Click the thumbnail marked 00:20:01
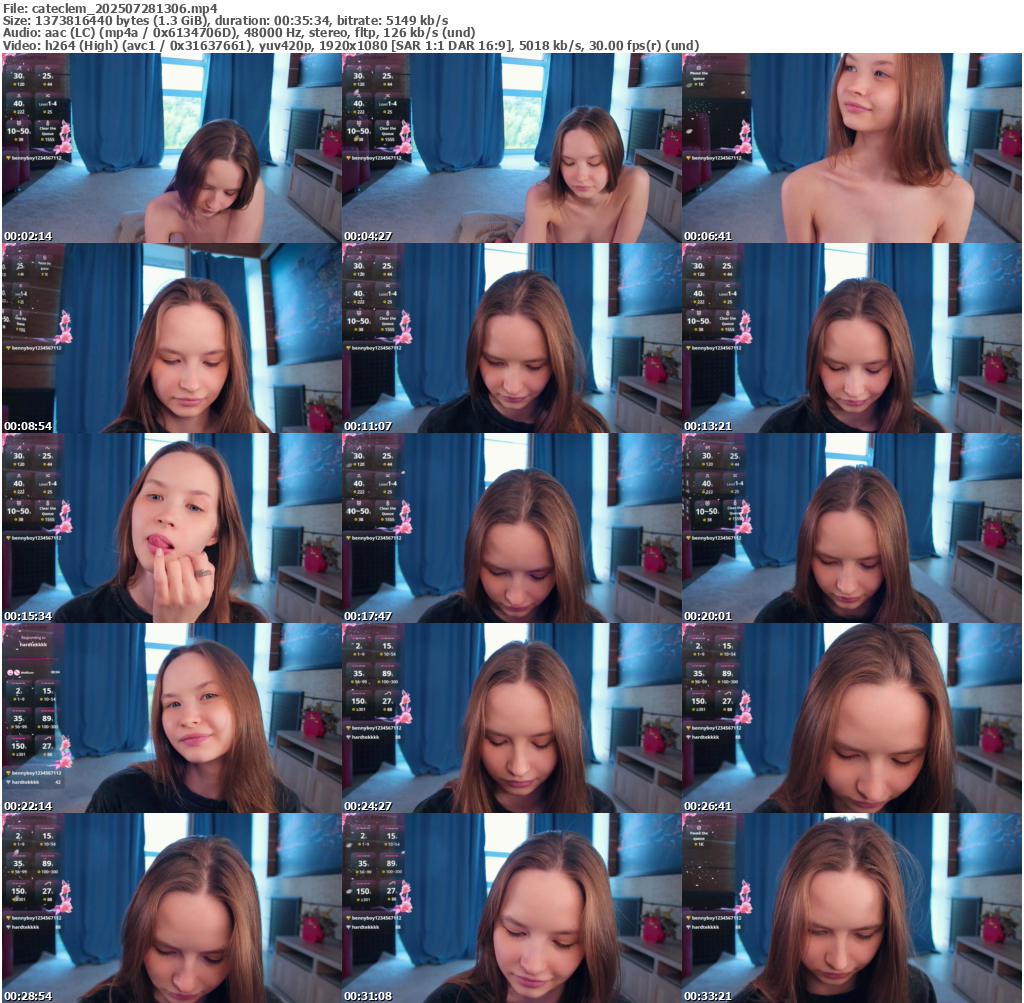 click(x=851, y=528)
